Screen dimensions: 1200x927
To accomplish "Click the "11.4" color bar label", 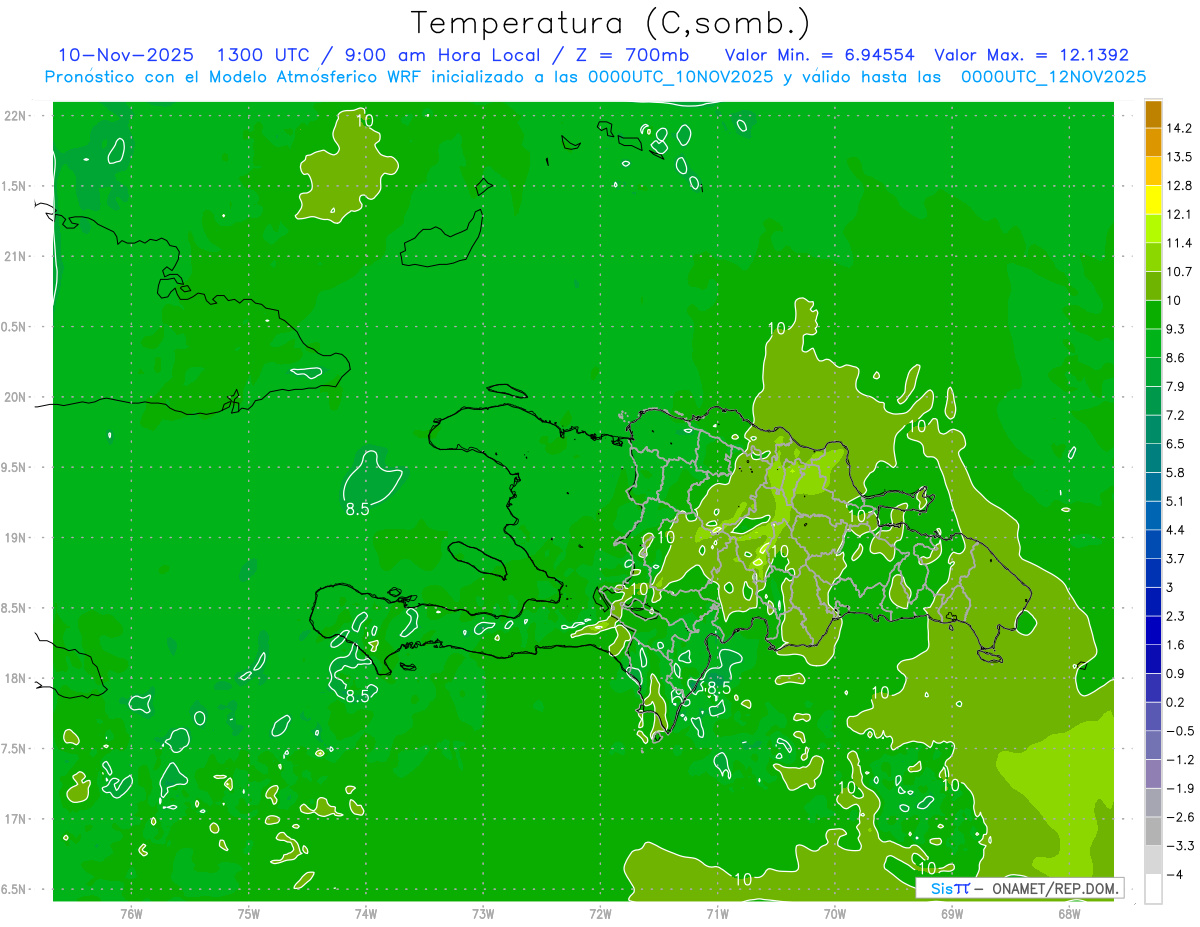I will click(1180, 243).
